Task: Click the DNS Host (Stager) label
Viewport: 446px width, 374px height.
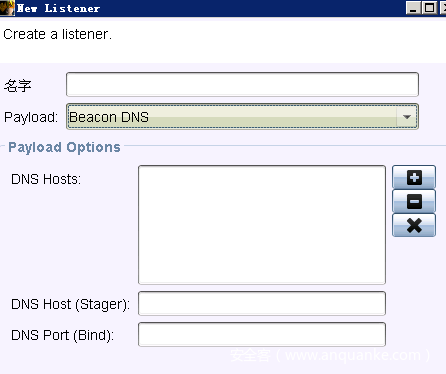Action: point(70,304)
